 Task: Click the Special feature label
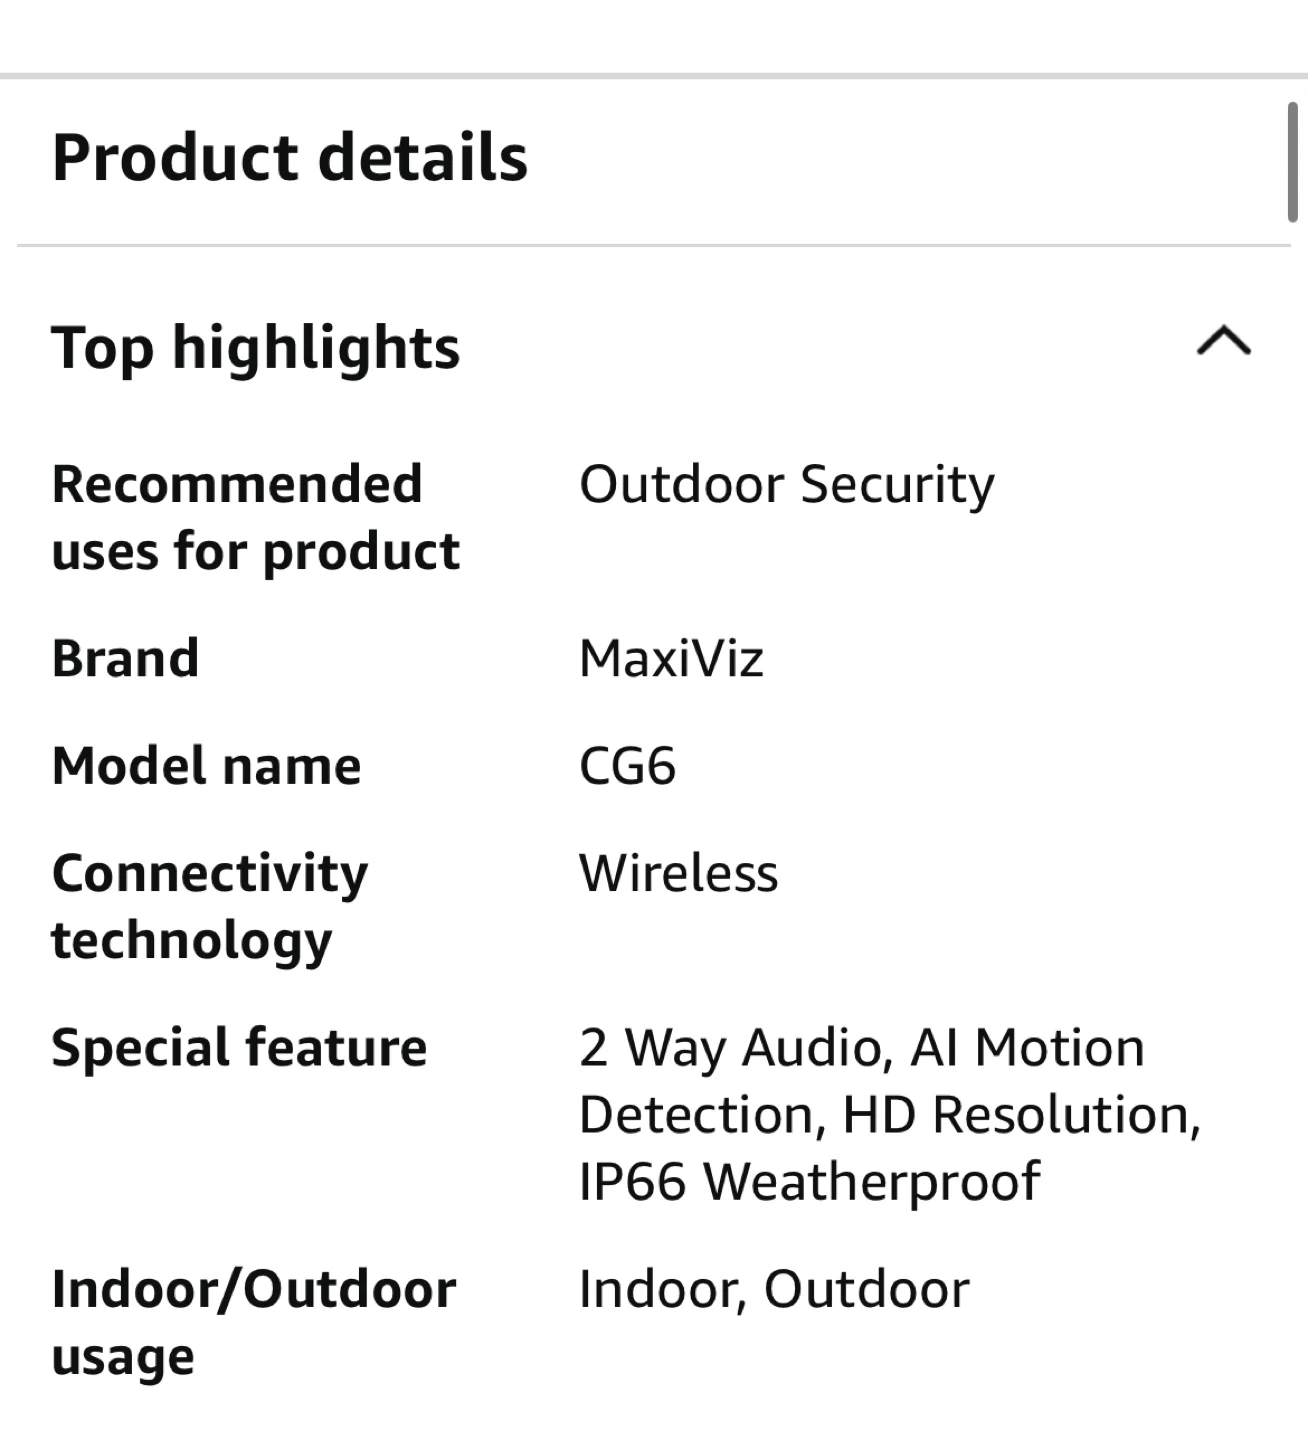[x=239, y=1048]
